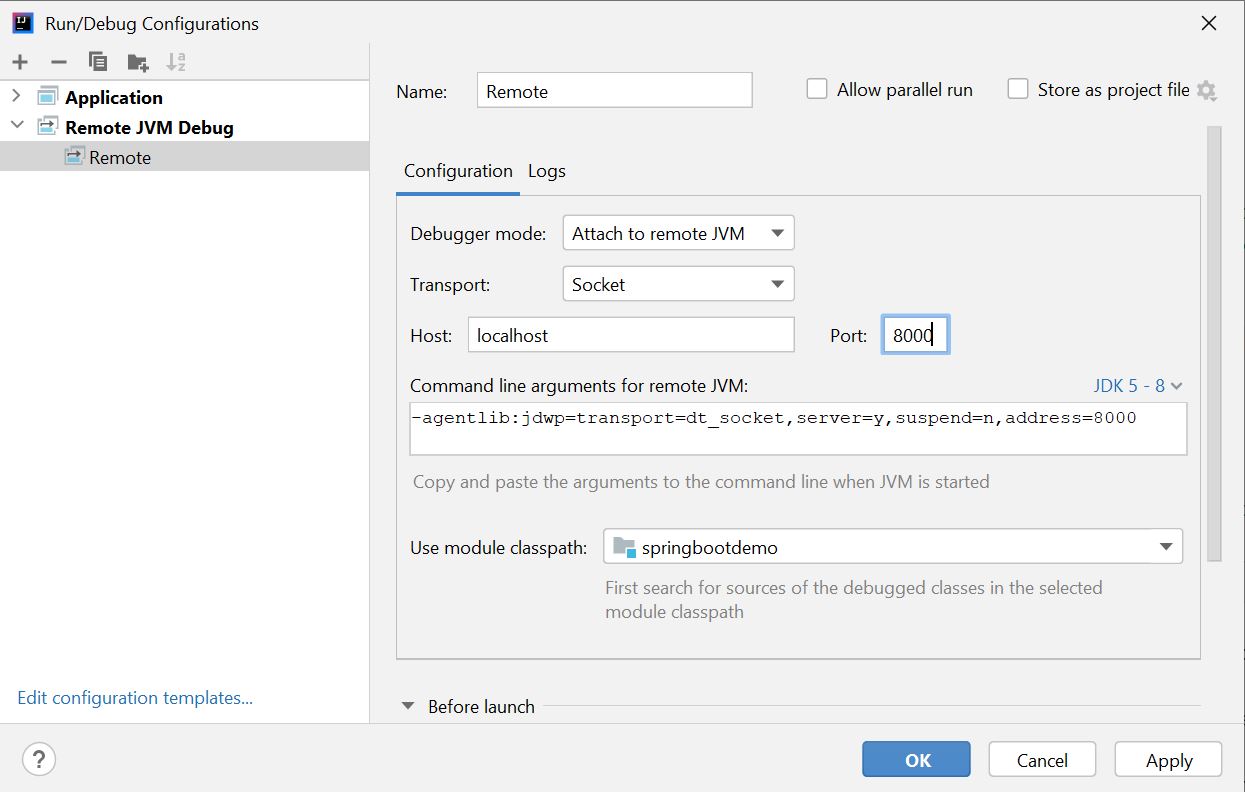1245x792 pixels.
Task: Click the Host input field
Action: pos(630,335)
